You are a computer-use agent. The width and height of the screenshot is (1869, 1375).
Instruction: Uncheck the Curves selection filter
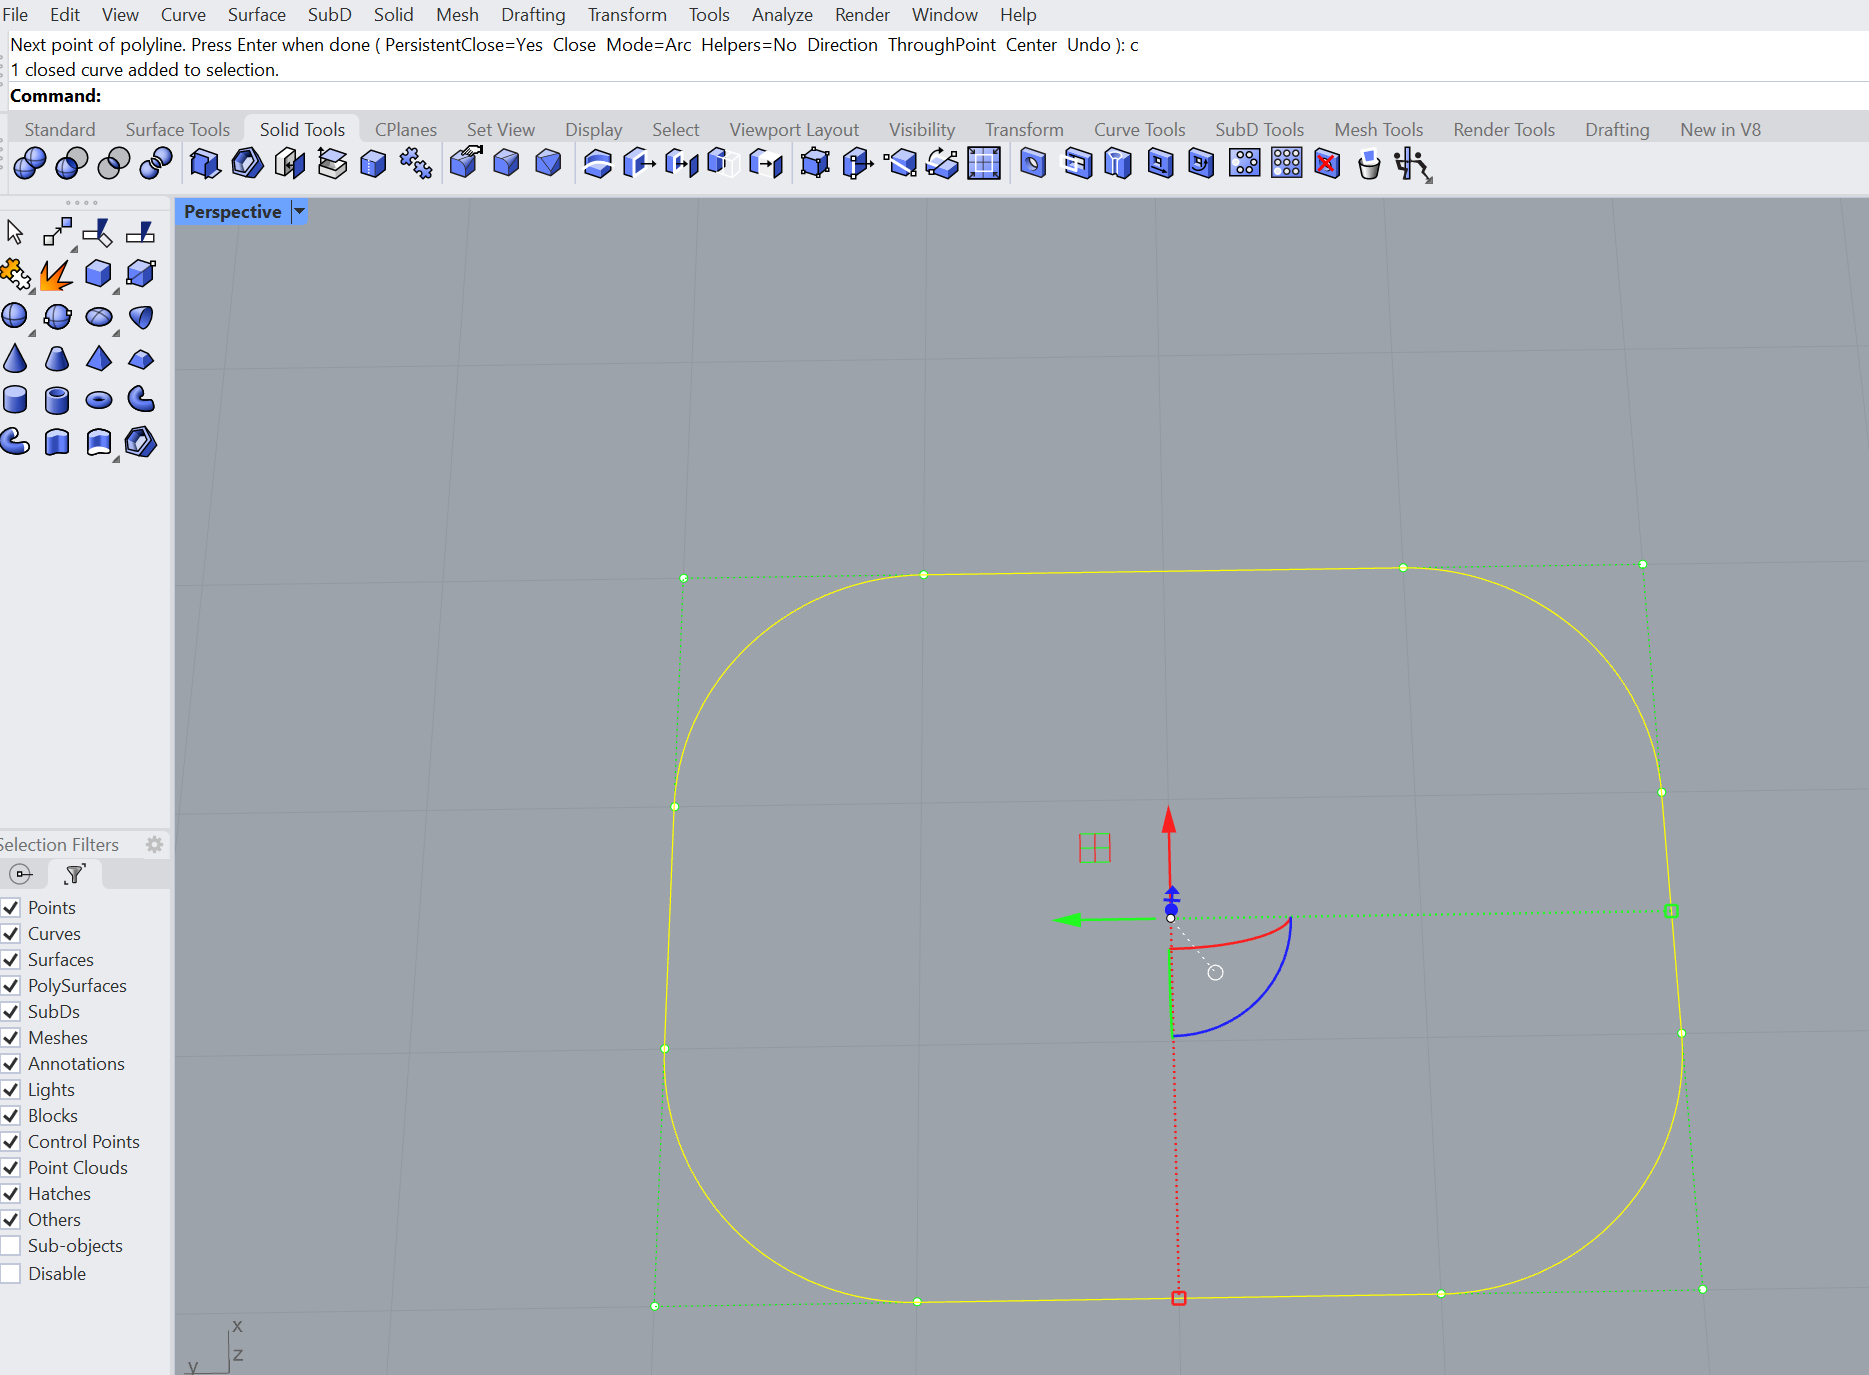[11, 934]
